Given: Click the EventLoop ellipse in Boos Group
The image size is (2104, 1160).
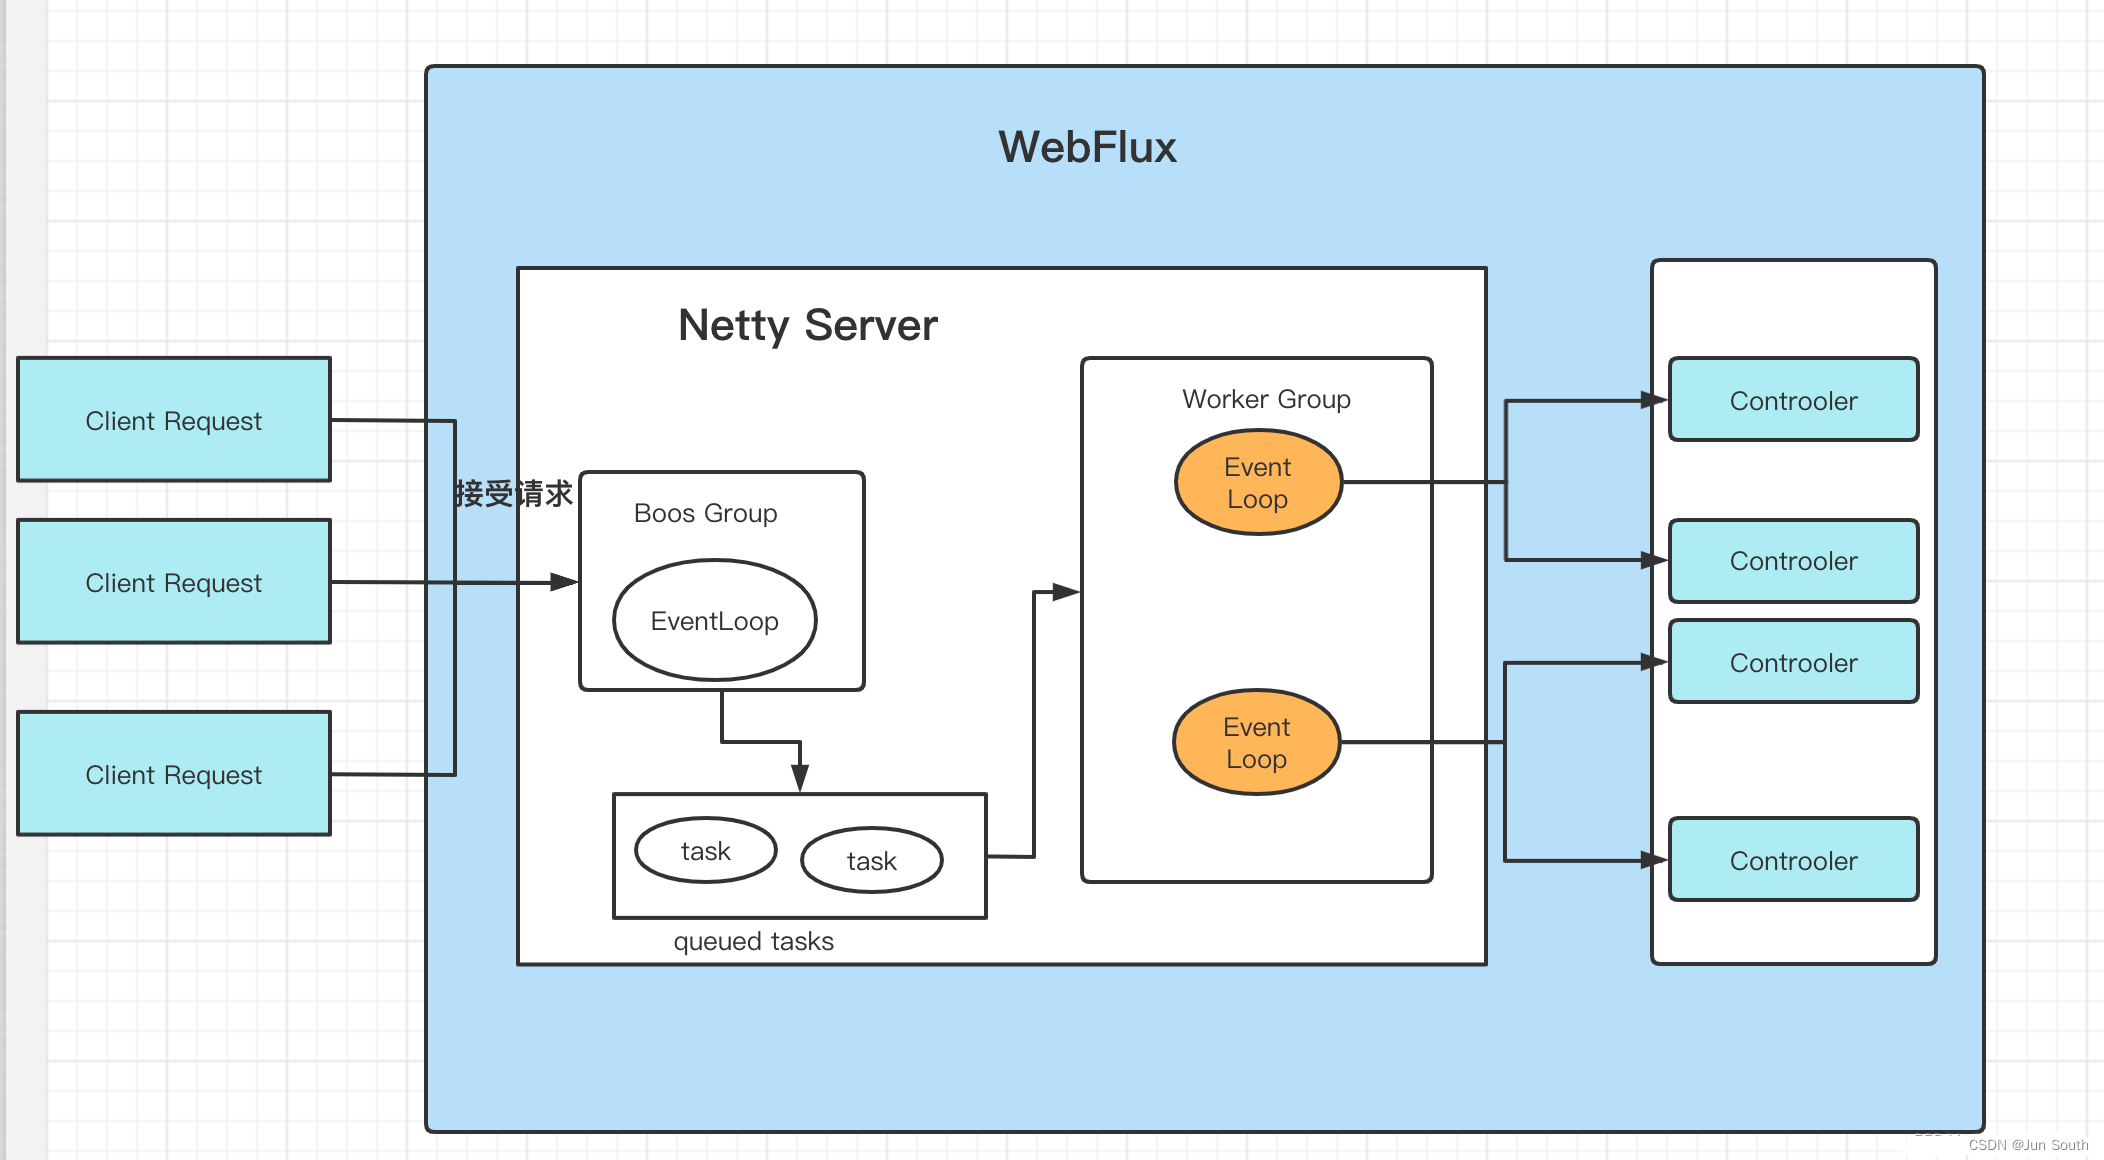Looking at the screenshot, I should click(715, 620).
